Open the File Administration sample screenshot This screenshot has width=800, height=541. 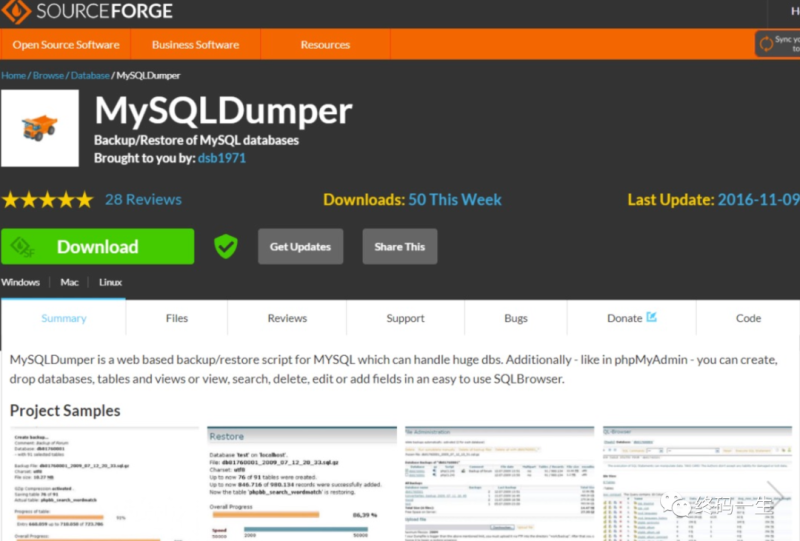500,484
